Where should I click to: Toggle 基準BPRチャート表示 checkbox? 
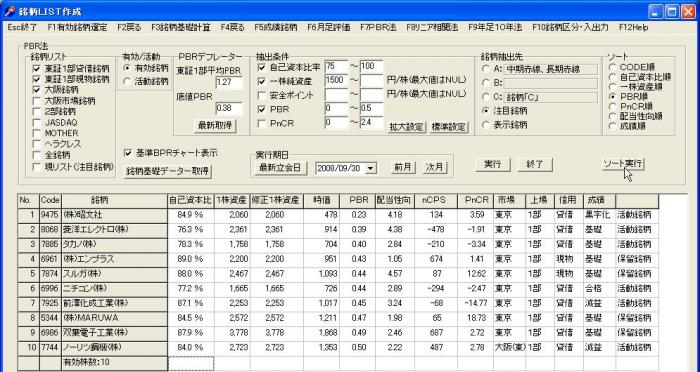(x=128, y=153)
